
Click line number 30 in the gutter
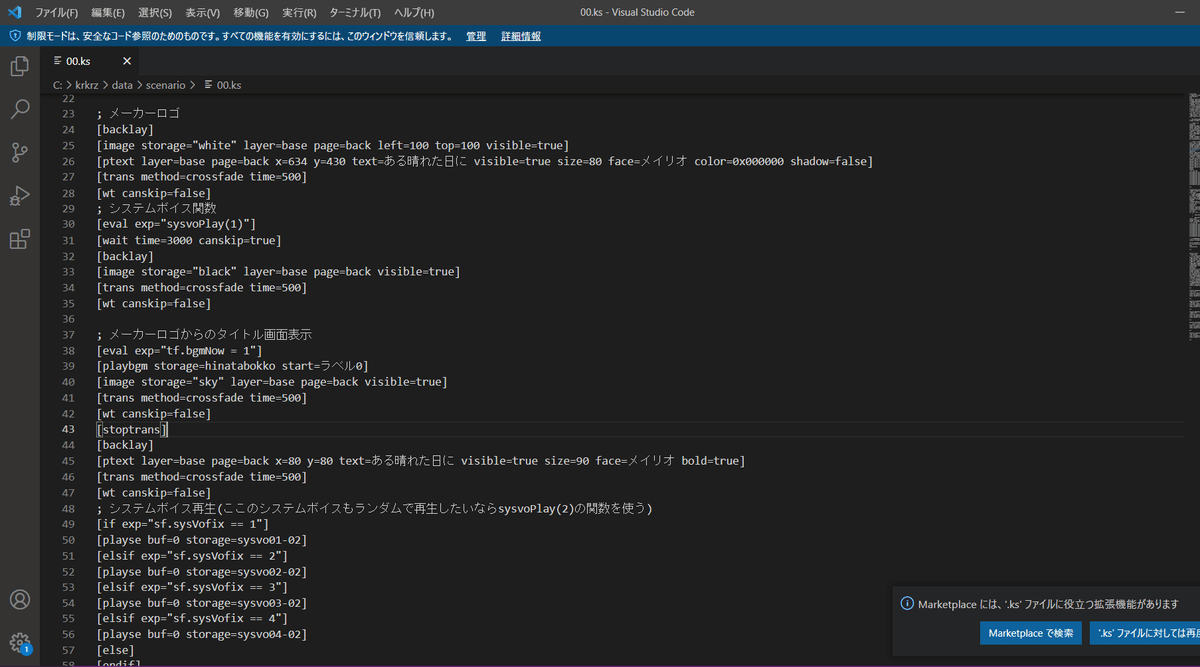[68, 224]
